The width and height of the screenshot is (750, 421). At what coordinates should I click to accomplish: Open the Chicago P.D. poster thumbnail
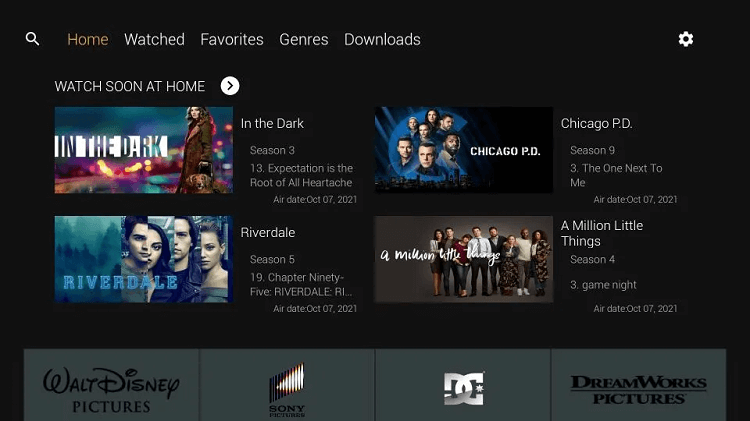pos(463,150)
